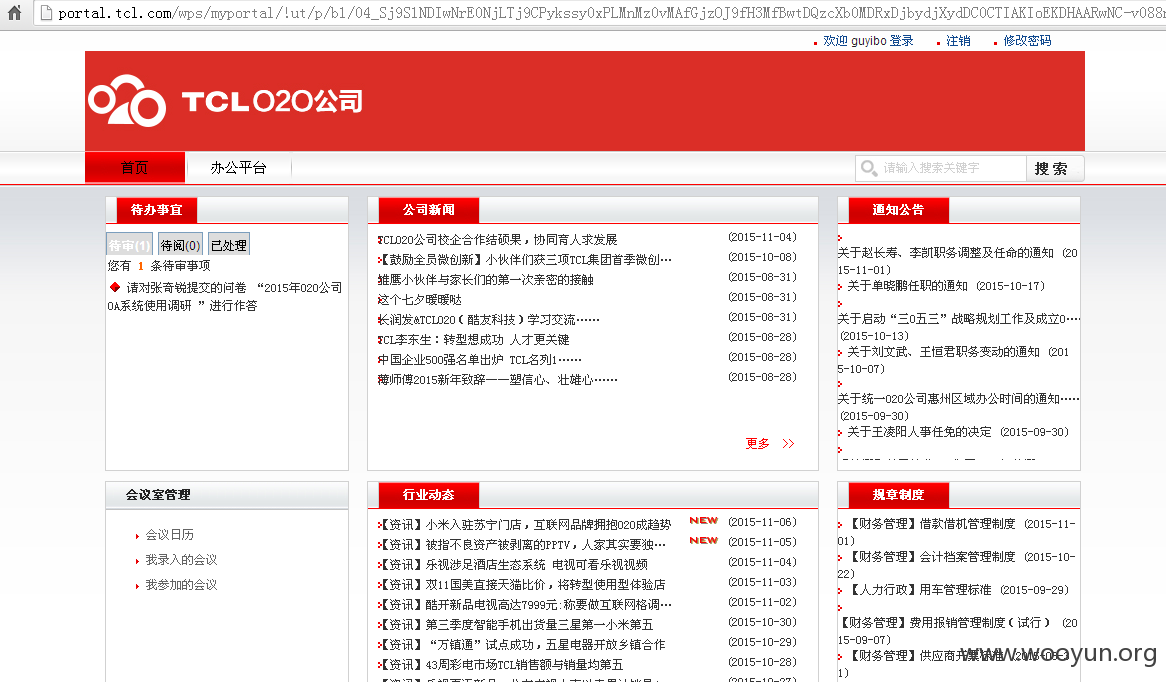Open 乐视涉足酒店生态系统 news

pyautogui.click(x=513, y=565)
